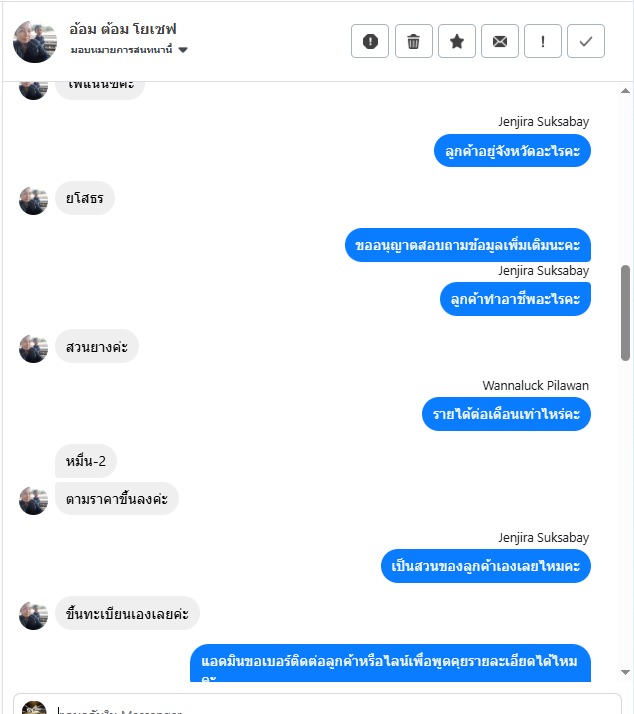Click the หมื่น-2 message bubble
Viewport: 634px width, 714px height.
click(86, 461)
